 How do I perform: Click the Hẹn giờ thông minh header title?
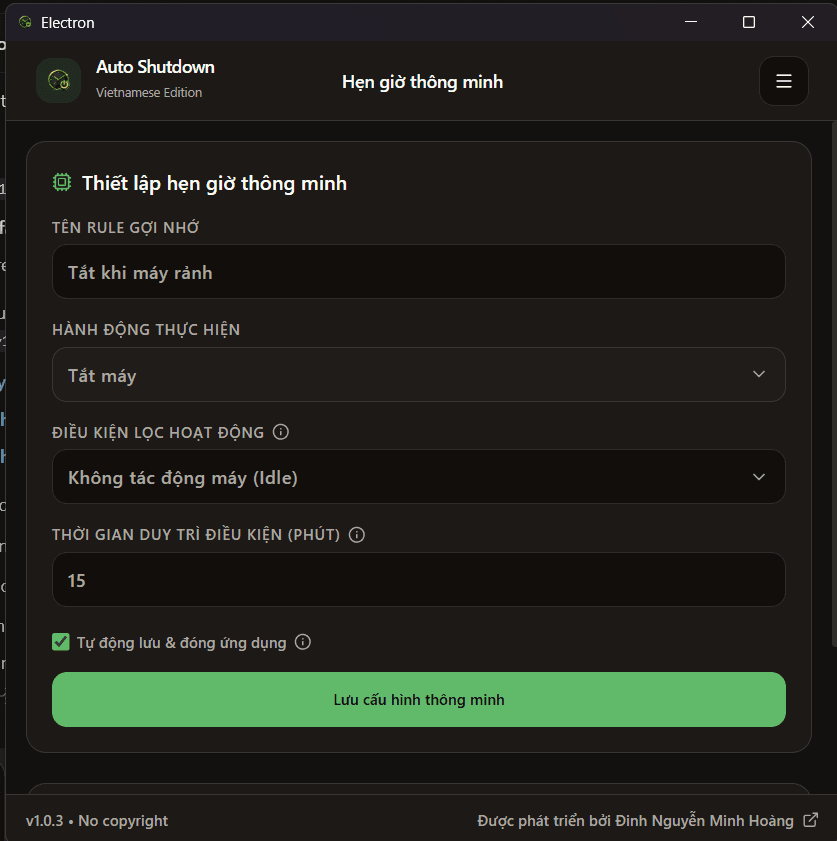423,82
